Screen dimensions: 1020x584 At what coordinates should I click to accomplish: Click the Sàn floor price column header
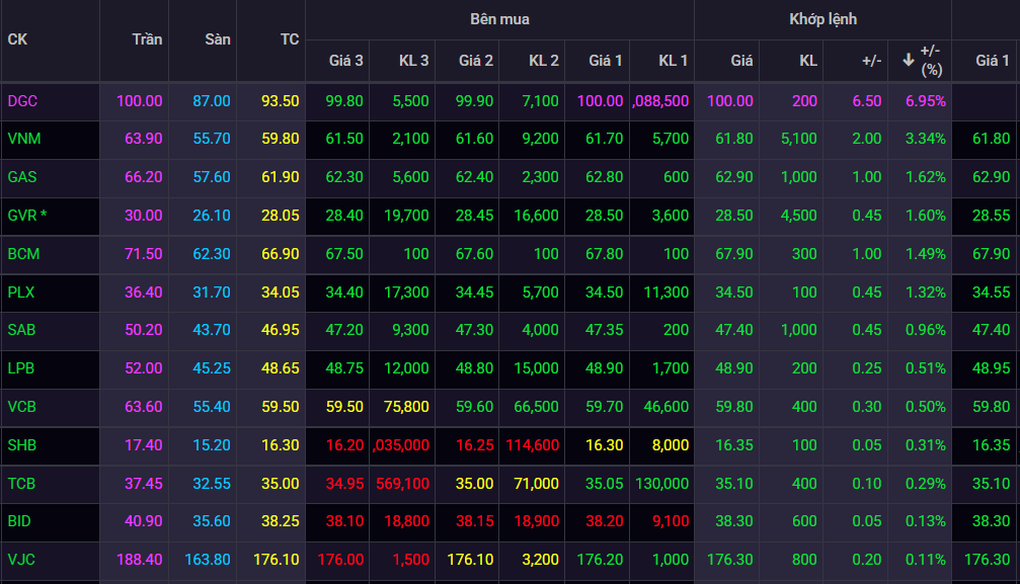click(x=217, y=39)
